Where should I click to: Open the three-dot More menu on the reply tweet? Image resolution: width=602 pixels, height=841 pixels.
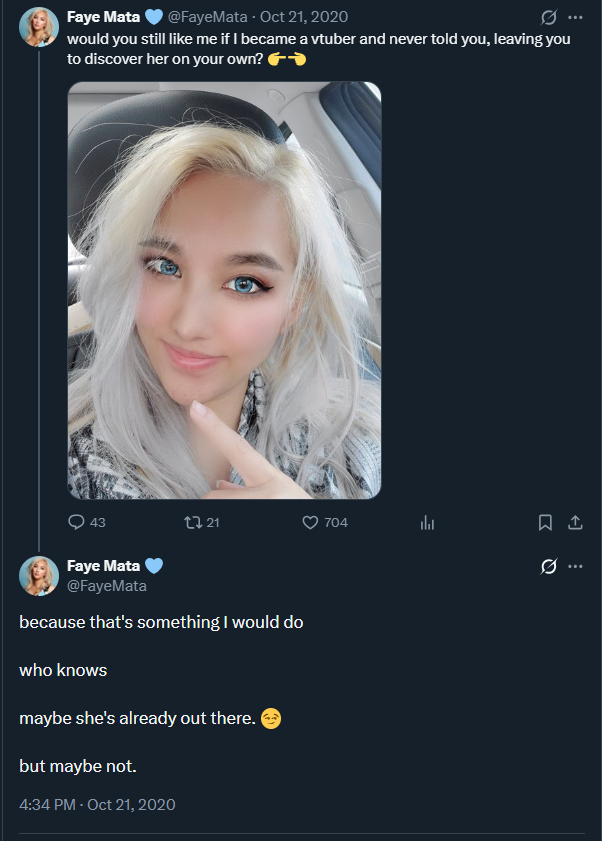(575, 566)
